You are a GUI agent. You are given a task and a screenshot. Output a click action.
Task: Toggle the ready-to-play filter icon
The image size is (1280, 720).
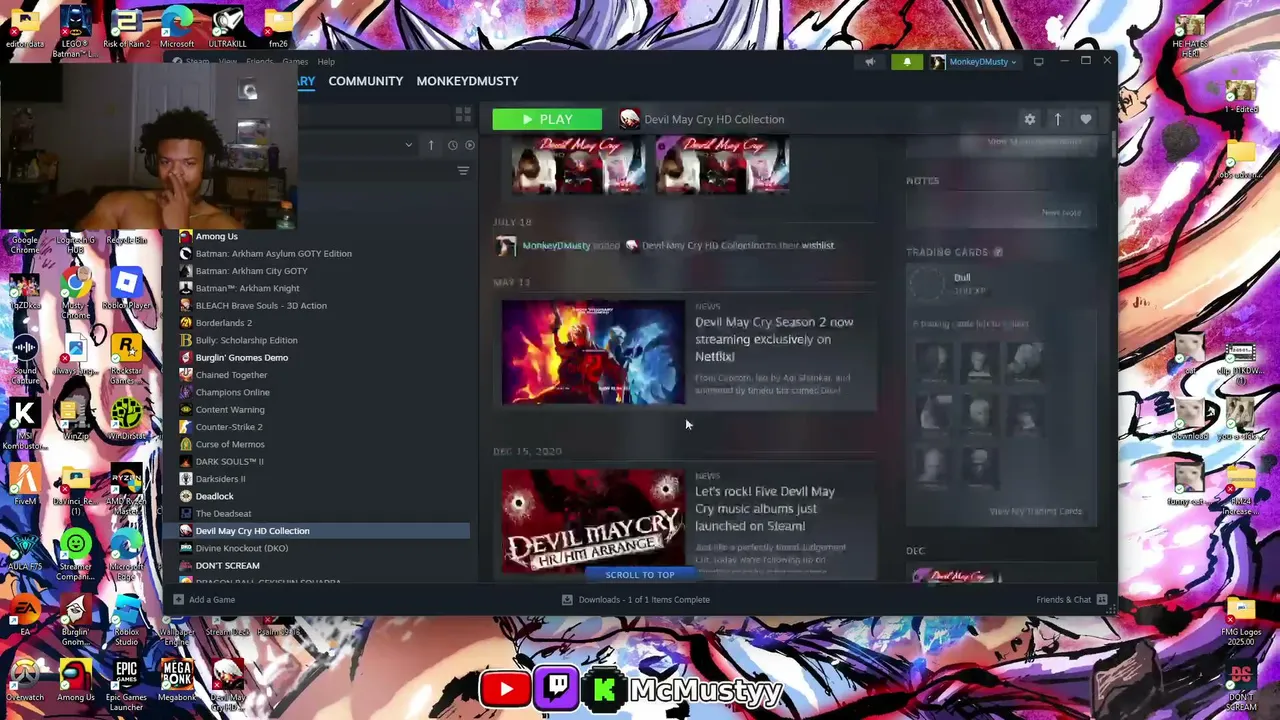470,145
